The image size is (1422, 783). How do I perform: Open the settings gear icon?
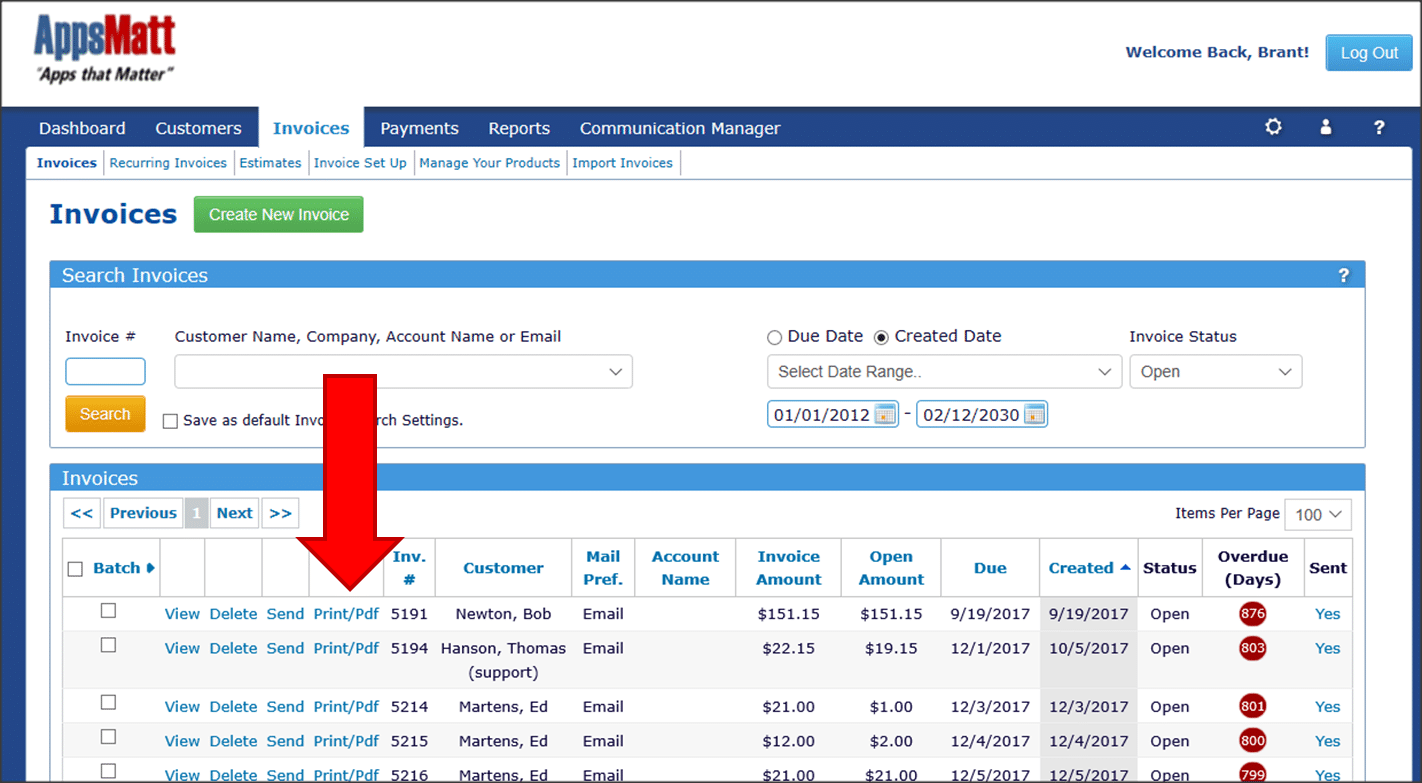point(1273,127)
